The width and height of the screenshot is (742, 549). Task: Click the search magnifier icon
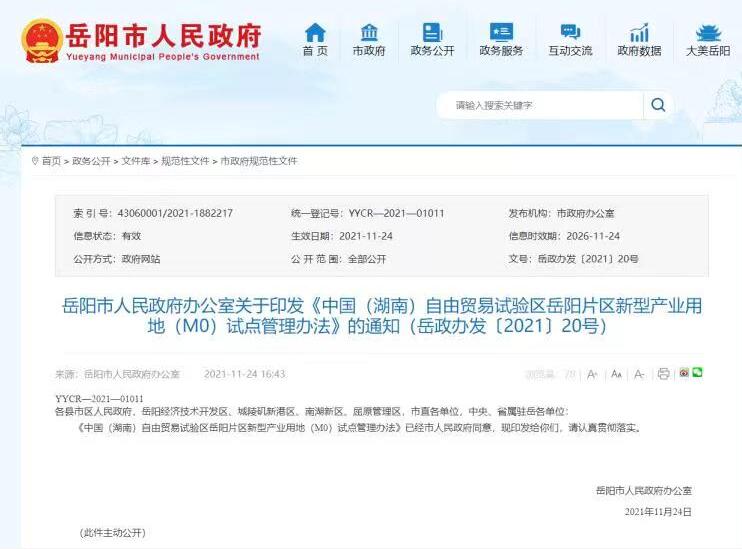pyautogui.click(x=657, y=105)
